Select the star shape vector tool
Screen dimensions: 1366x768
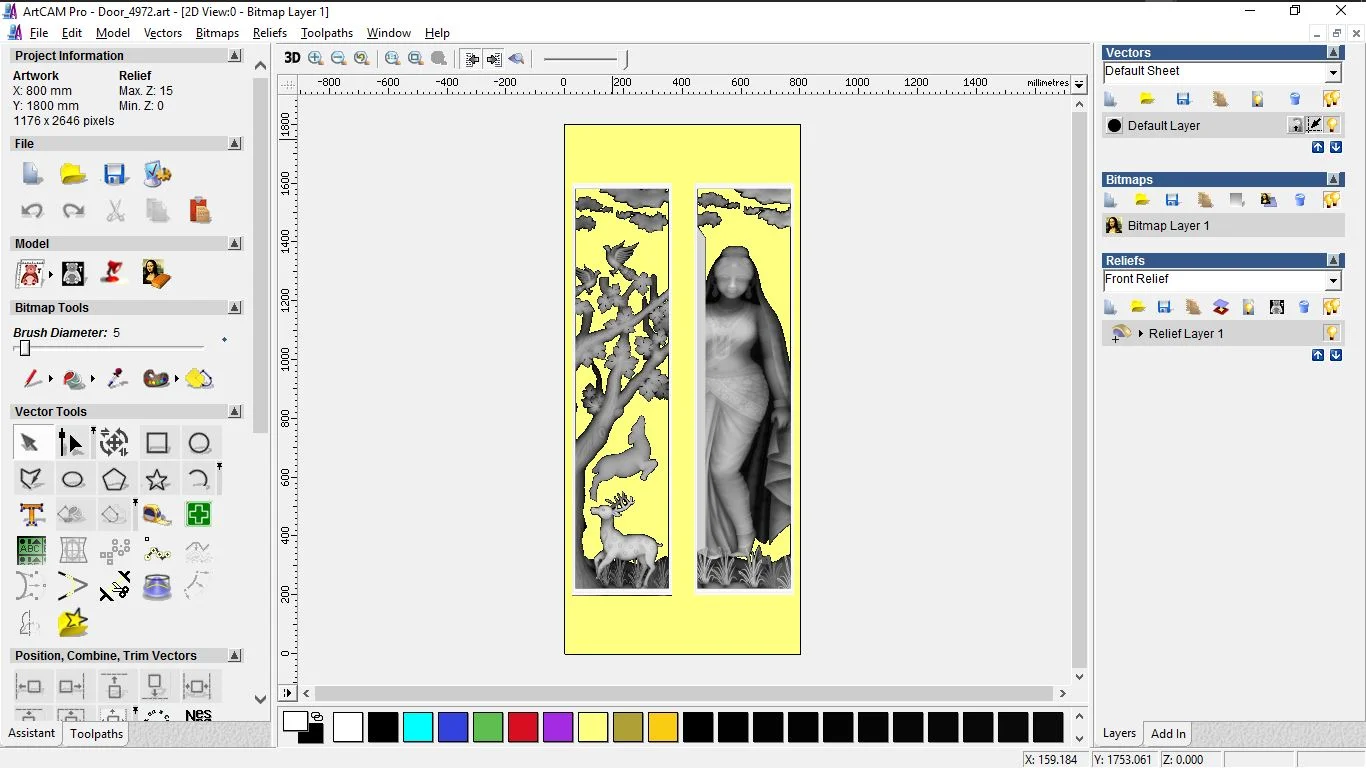157,479
